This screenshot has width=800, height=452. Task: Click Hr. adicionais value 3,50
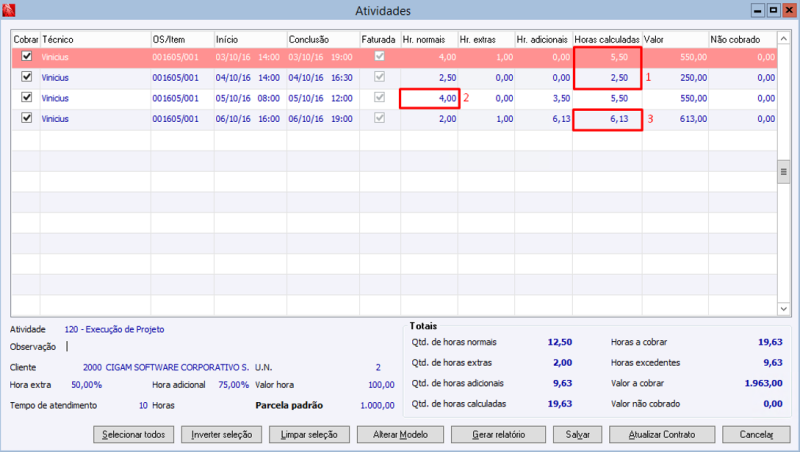tap(561, 98)
